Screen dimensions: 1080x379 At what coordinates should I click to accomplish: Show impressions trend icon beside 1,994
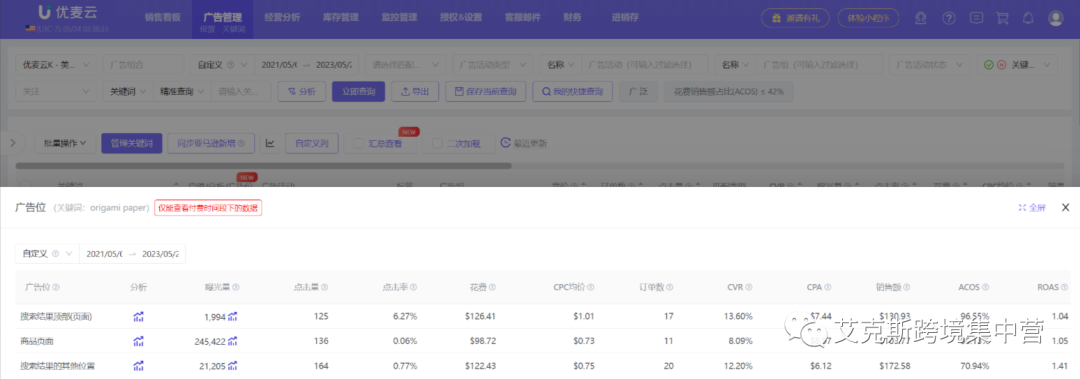[x=233, y=317]
